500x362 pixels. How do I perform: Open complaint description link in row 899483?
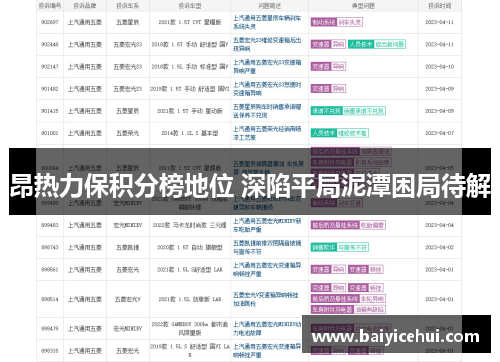pyautogui.click(x=267, y=225)
